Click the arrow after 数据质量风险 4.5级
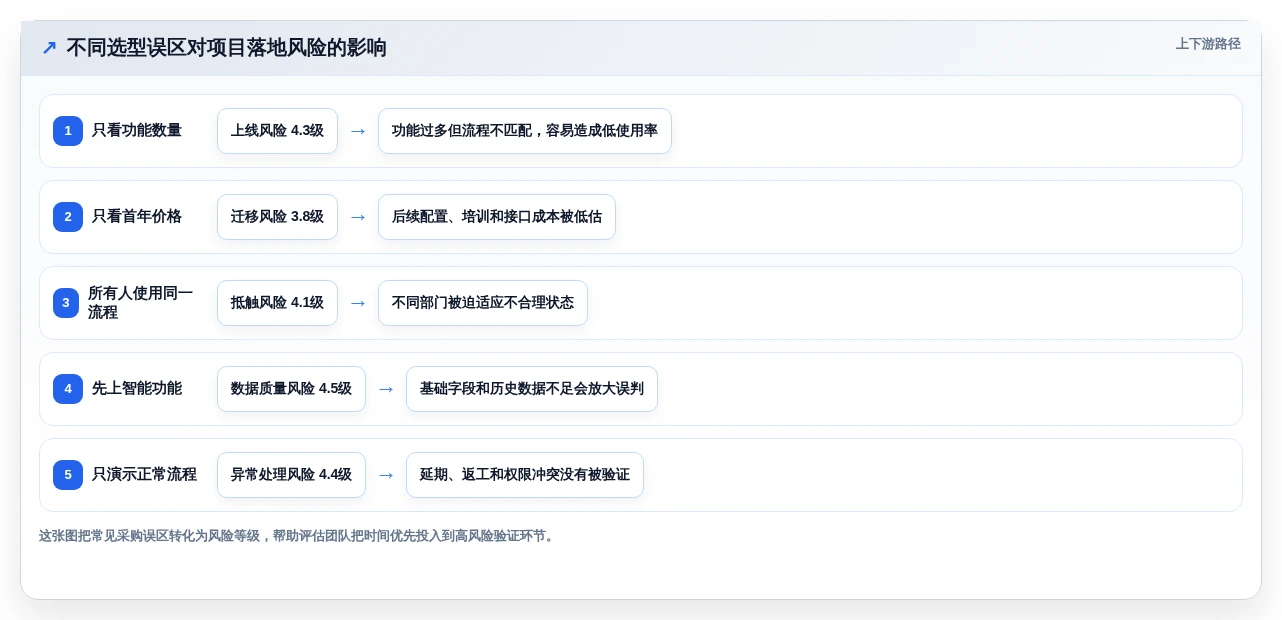This screenshot has height=620, width=1282. [386, 389]
